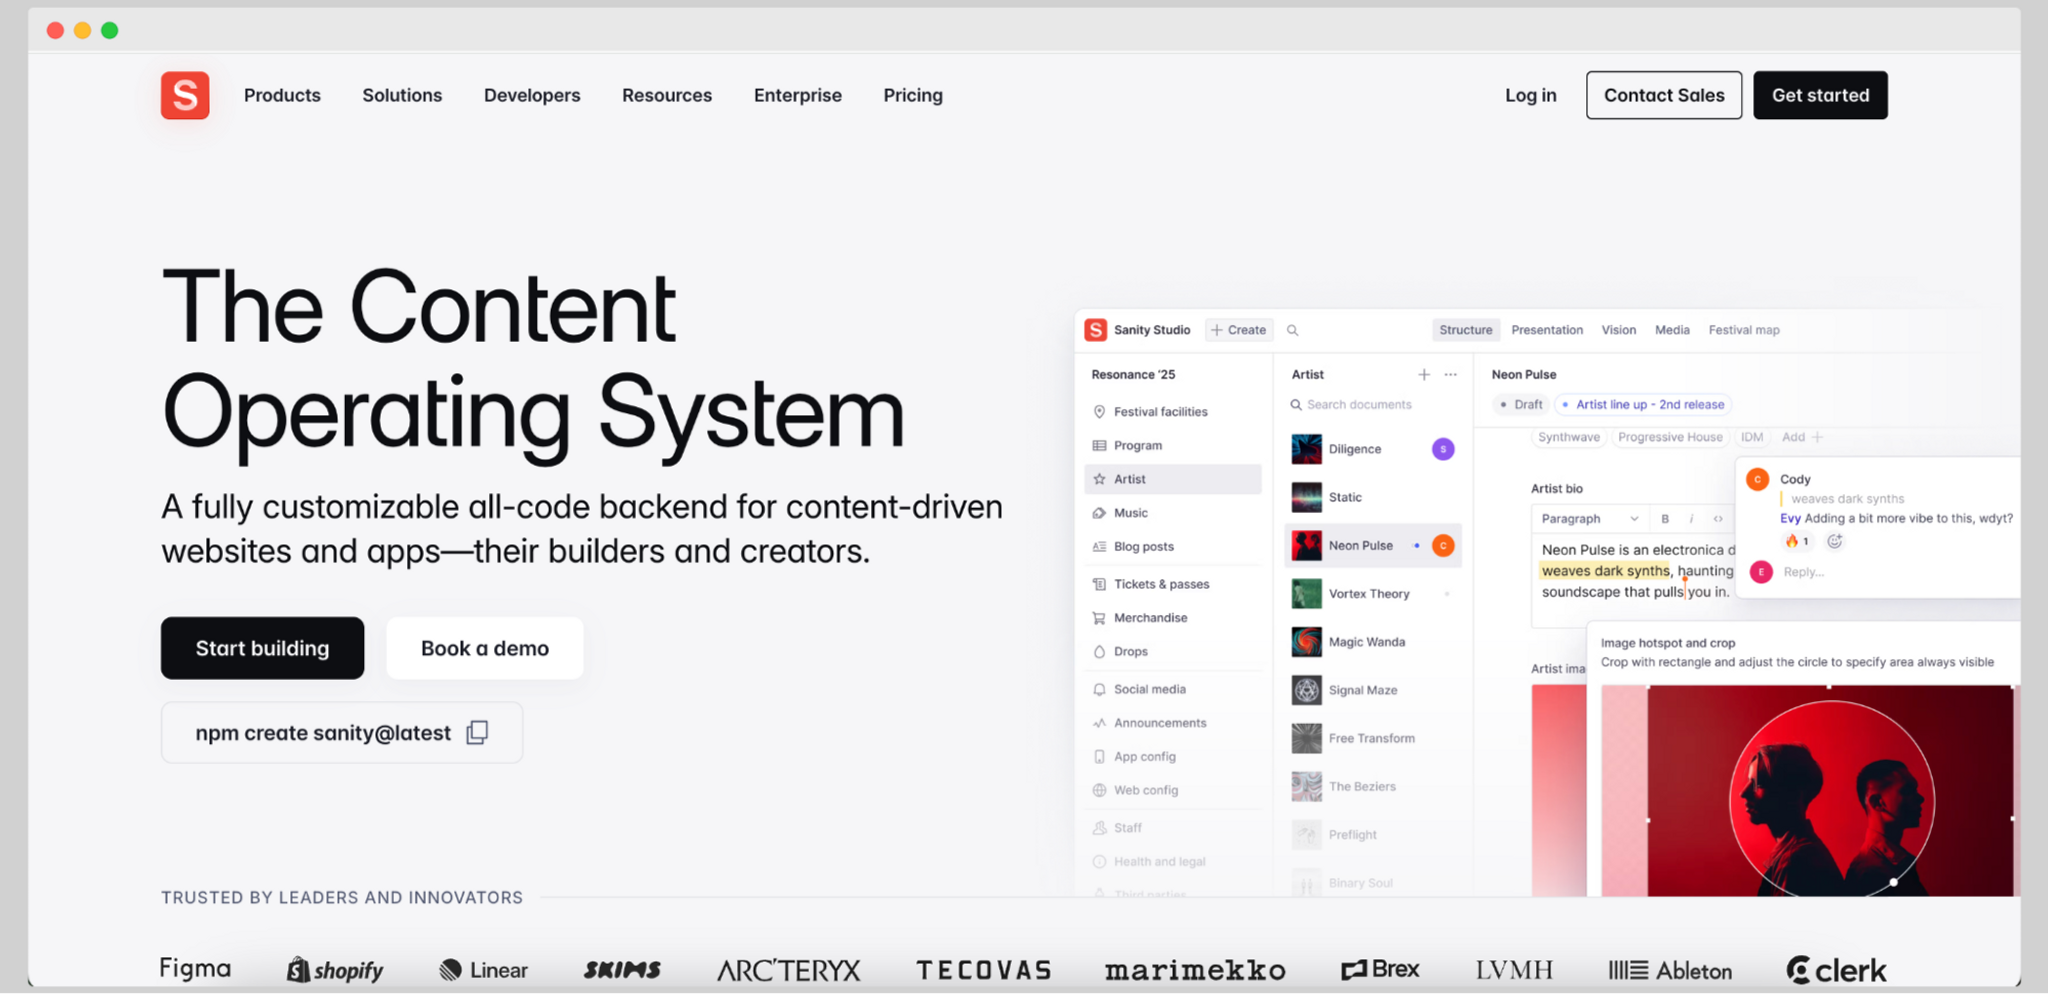Click the Merchandise cart icon
2048x994 pixels.
pyautogui.click(x=1099, y=618)
